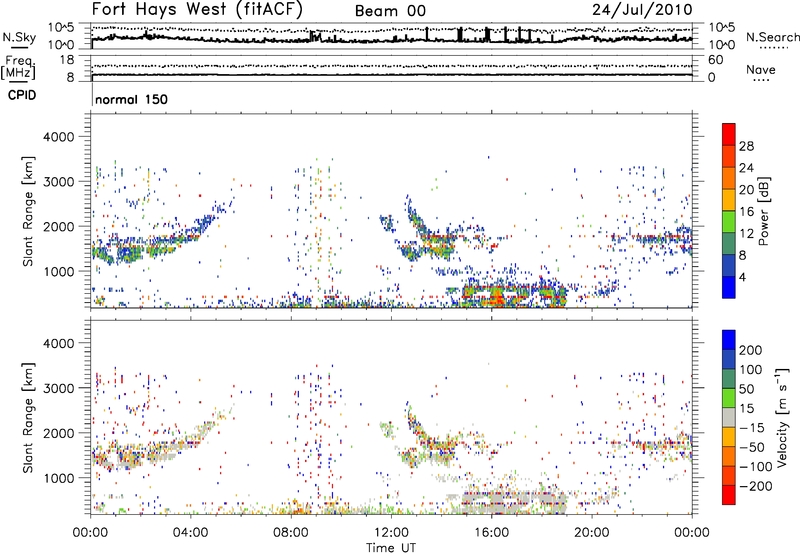Viewport: 800px width, 554px height.
Task: Select the 'N.Sky' legend label
Action: click(19, 37)
